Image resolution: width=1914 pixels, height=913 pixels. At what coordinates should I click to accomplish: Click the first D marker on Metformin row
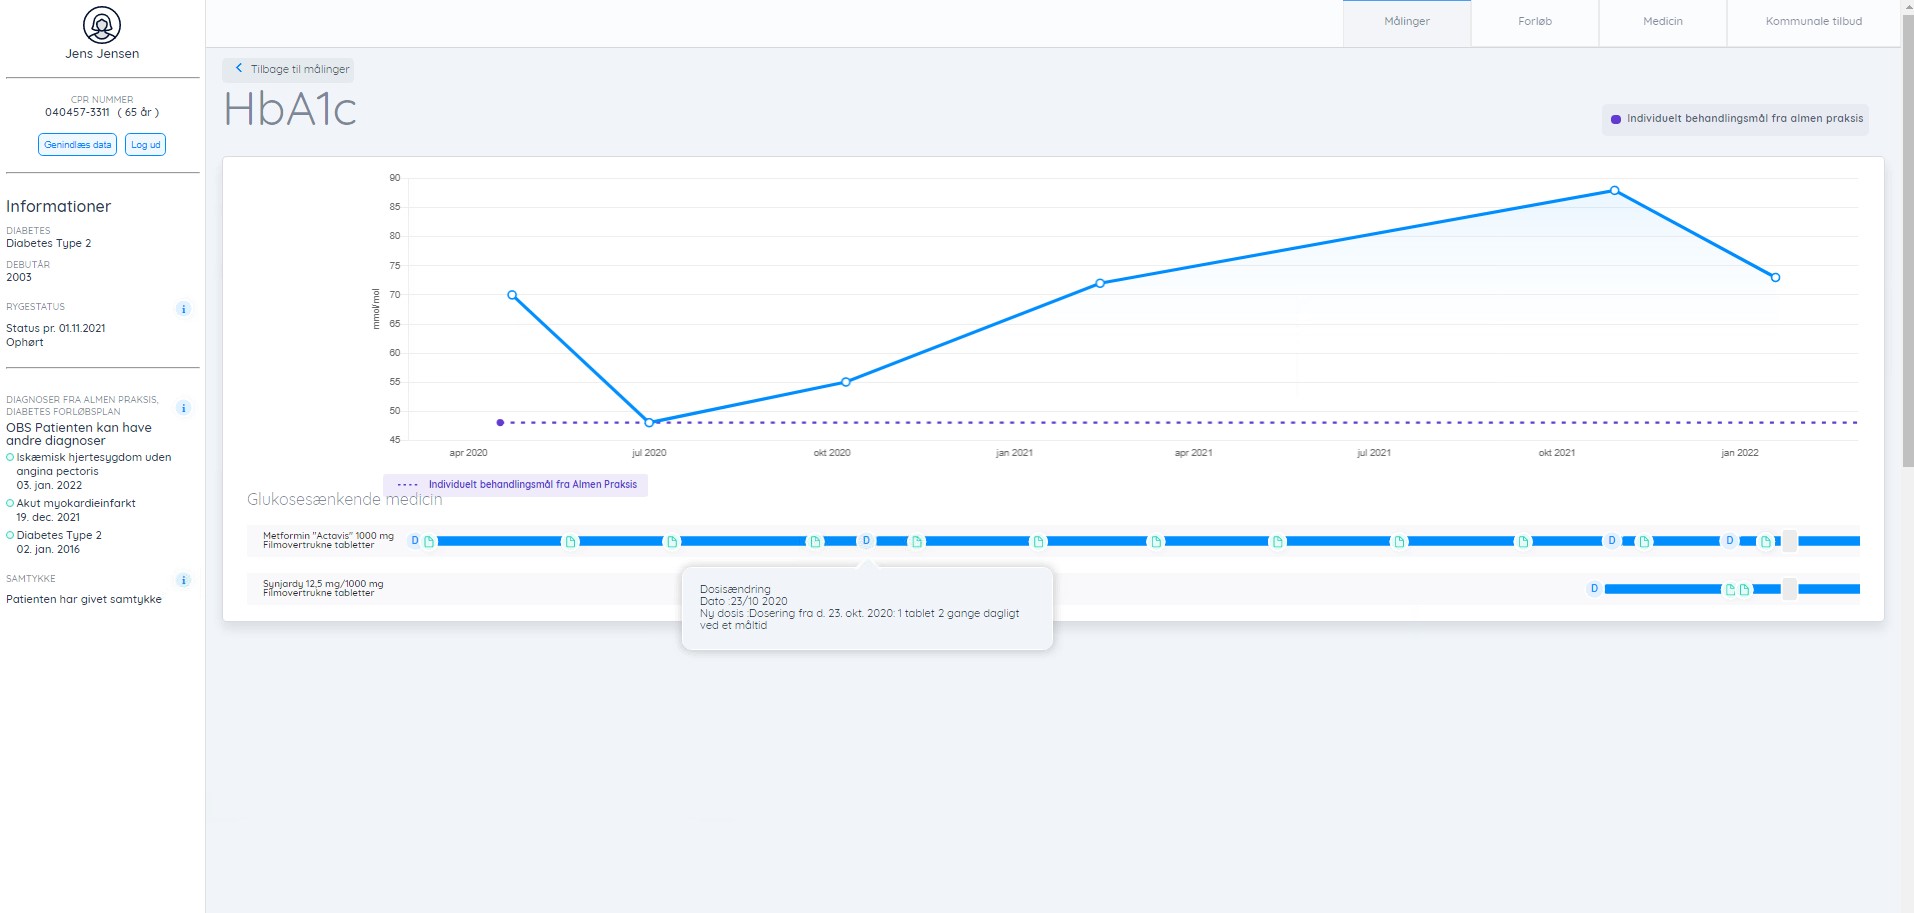415,541
